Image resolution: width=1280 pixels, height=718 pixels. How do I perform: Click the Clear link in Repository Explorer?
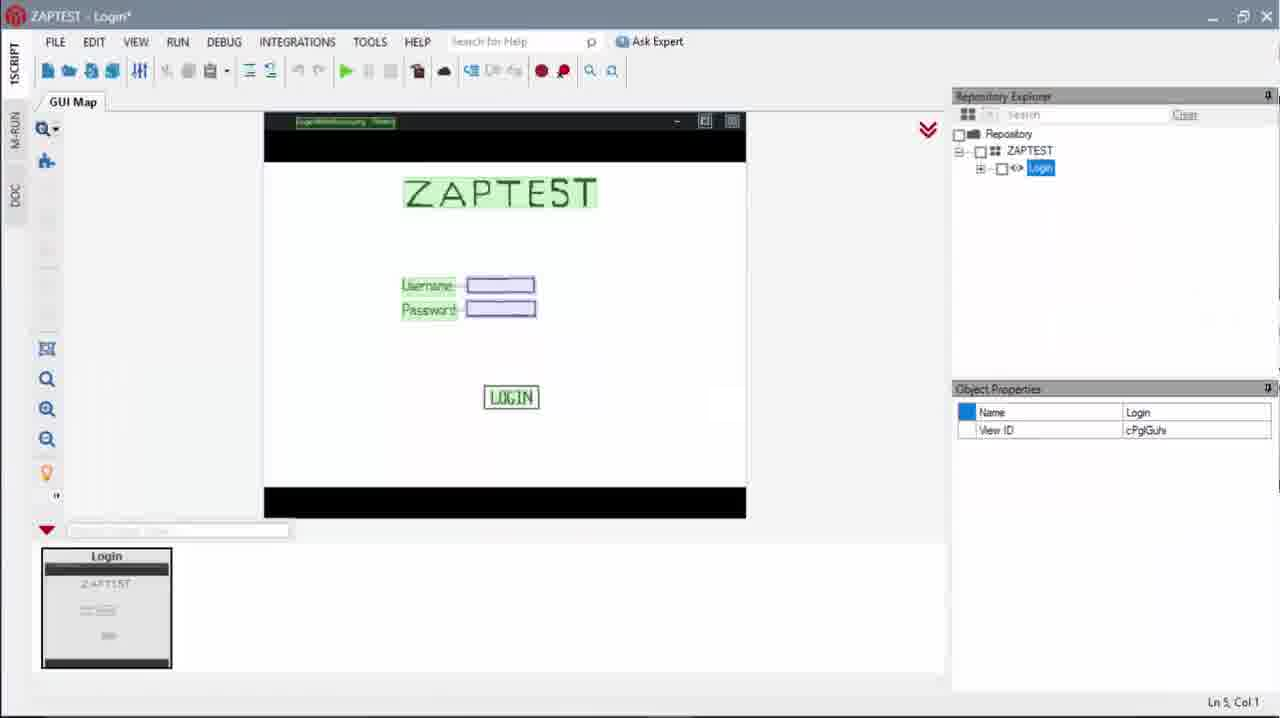[1185, 115]
